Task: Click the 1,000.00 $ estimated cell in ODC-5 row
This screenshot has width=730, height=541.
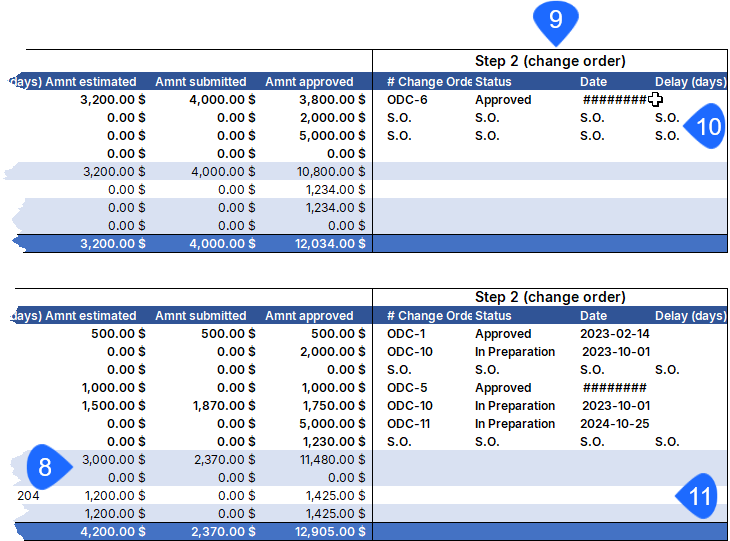Action: pos(114,388)
